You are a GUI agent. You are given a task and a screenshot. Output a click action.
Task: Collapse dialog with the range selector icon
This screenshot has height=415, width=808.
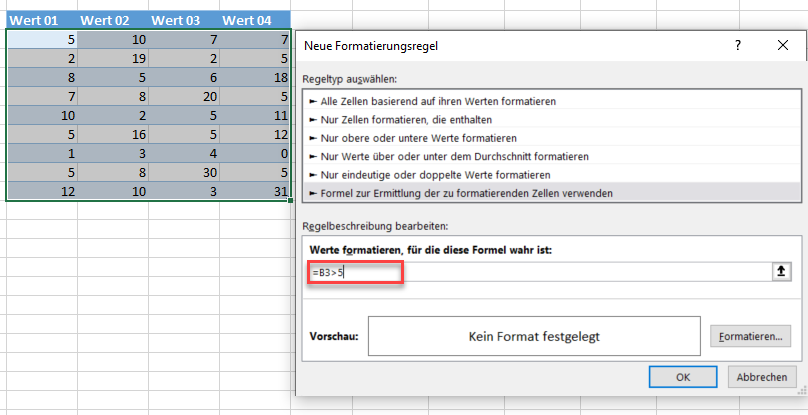(781, 272)
